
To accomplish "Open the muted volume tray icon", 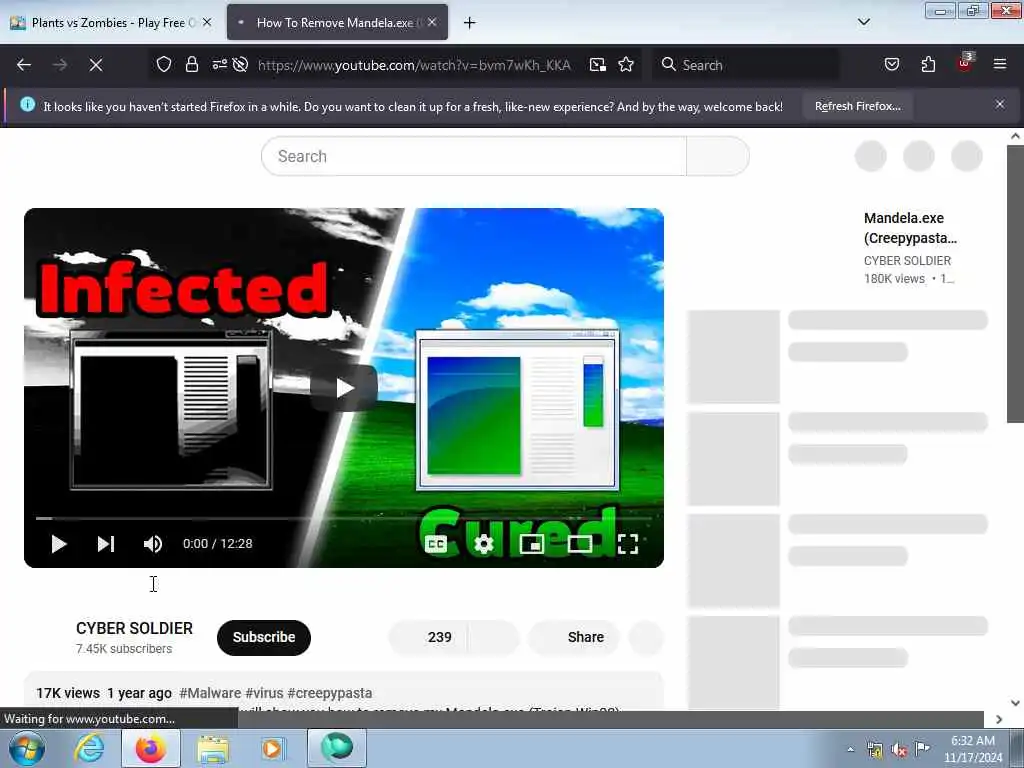I will [x=899, y=750].
